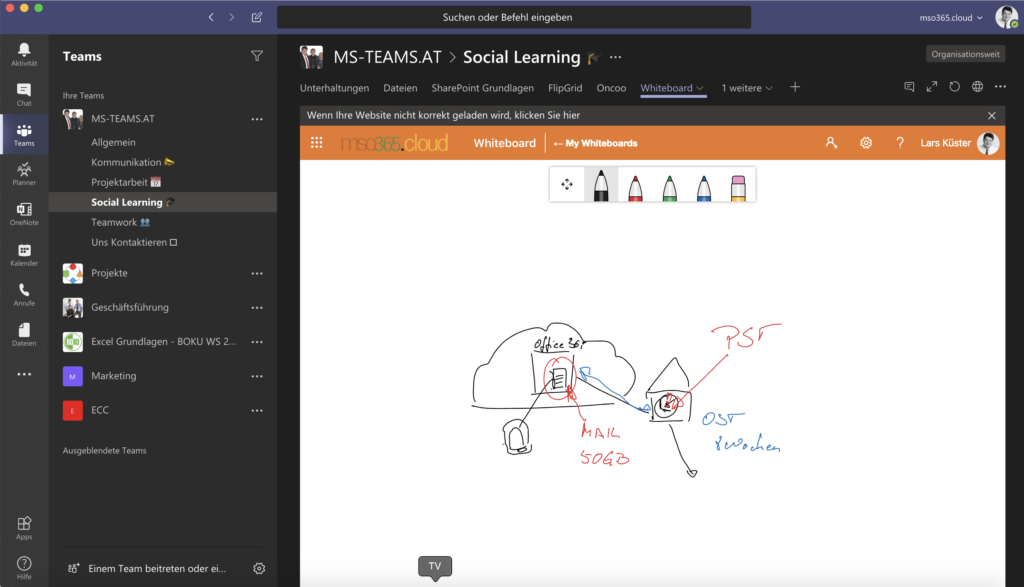Expand Ausgeblendete Teams section
Image resolution: width=1024 pixels, height=587 pixels.
104,451
